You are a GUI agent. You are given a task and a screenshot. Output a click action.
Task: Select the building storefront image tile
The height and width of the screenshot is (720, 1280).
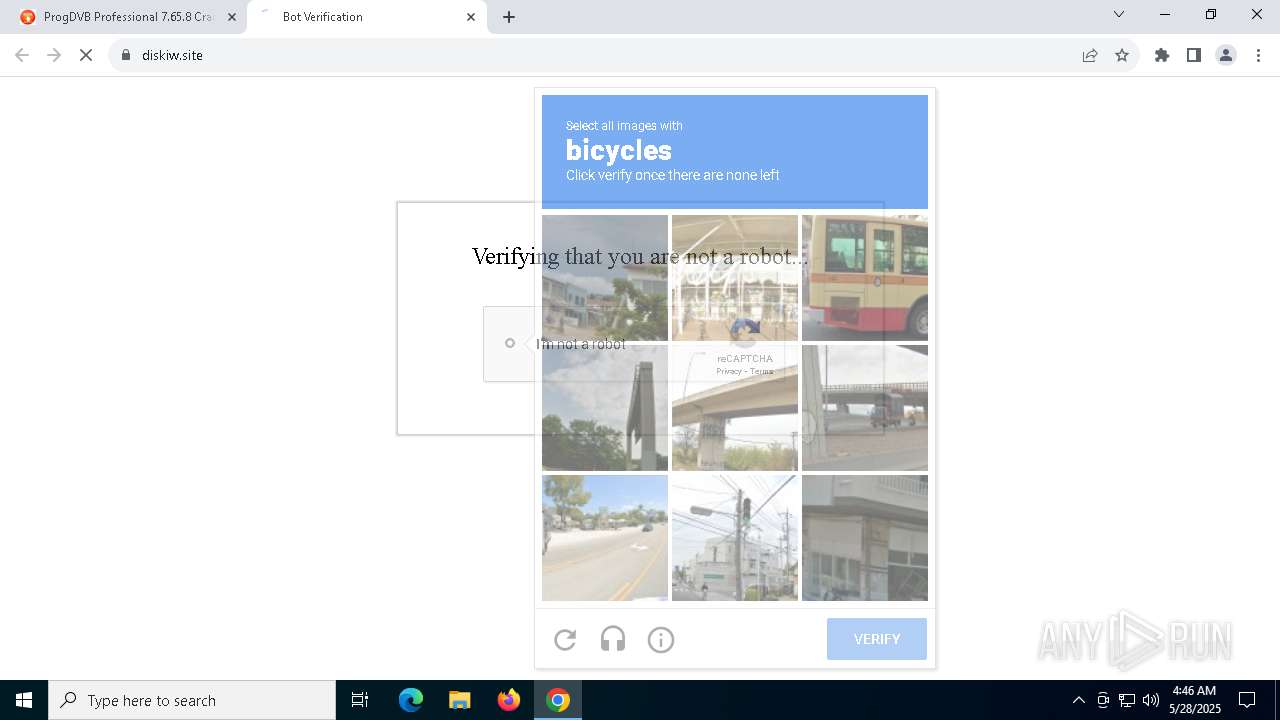tap(865, 538)
